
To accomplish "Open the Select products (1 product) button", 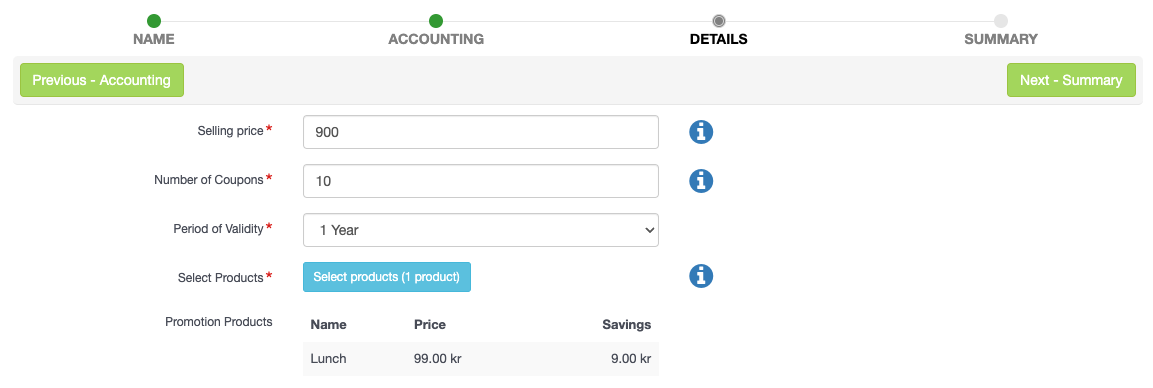I will pyautogui.click(x=387, y=277).
